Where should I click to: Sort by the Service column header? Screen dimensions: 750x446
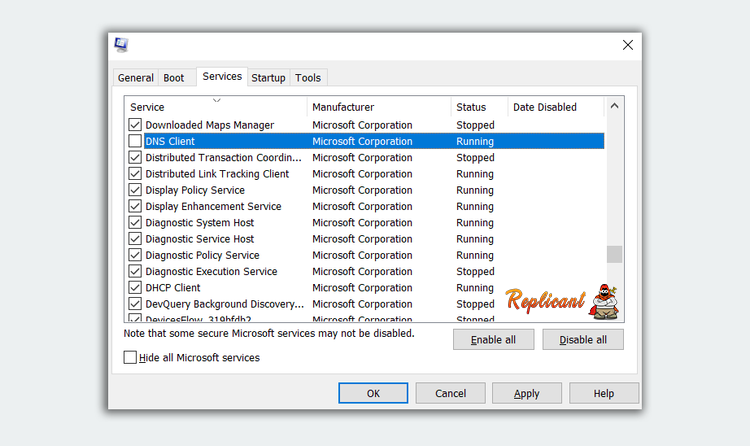click(x=216, y=107)
